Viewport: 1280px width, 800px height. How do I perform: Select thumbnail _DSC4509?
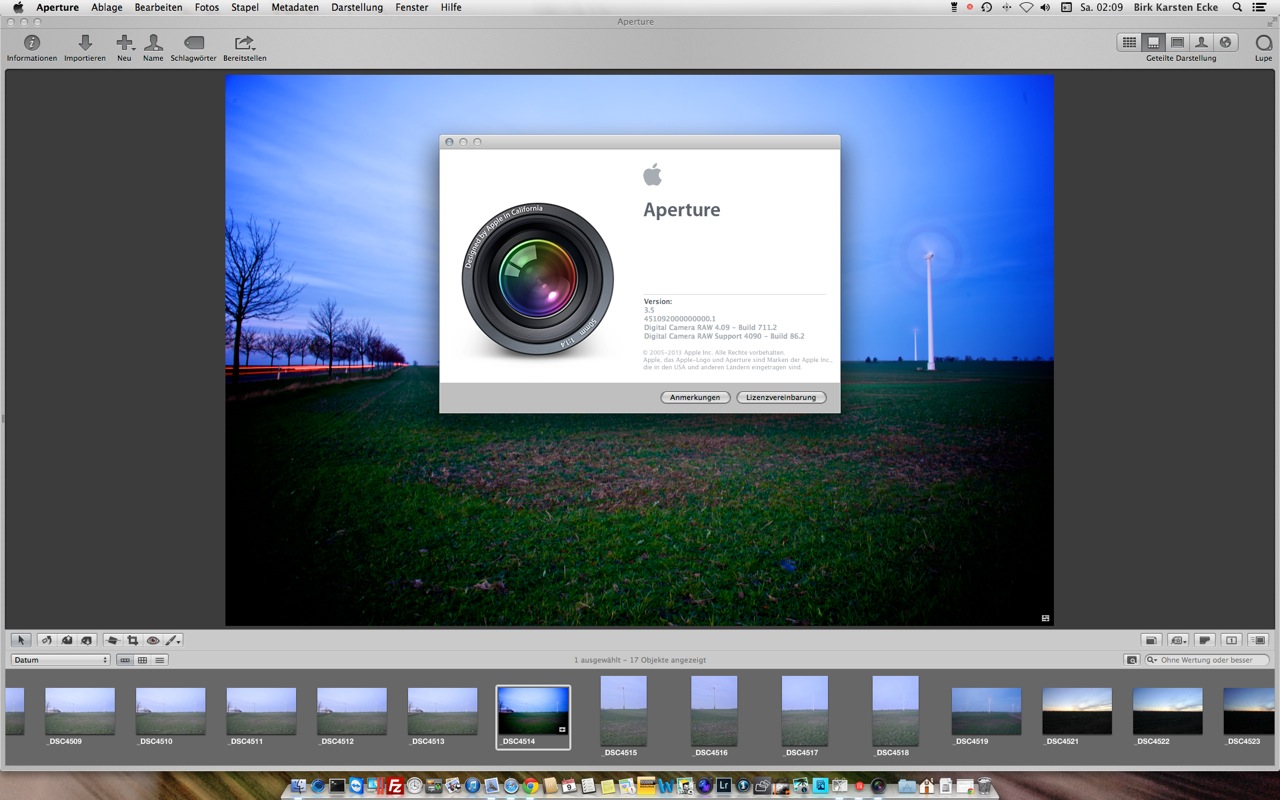point(80,711)
